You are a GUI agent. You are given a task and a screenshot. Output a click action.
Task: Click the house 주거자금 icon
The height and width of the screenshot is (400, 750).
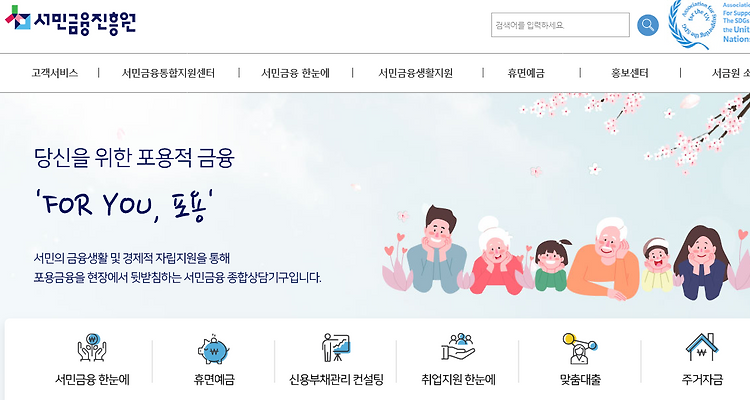click(x=702, y=347)
